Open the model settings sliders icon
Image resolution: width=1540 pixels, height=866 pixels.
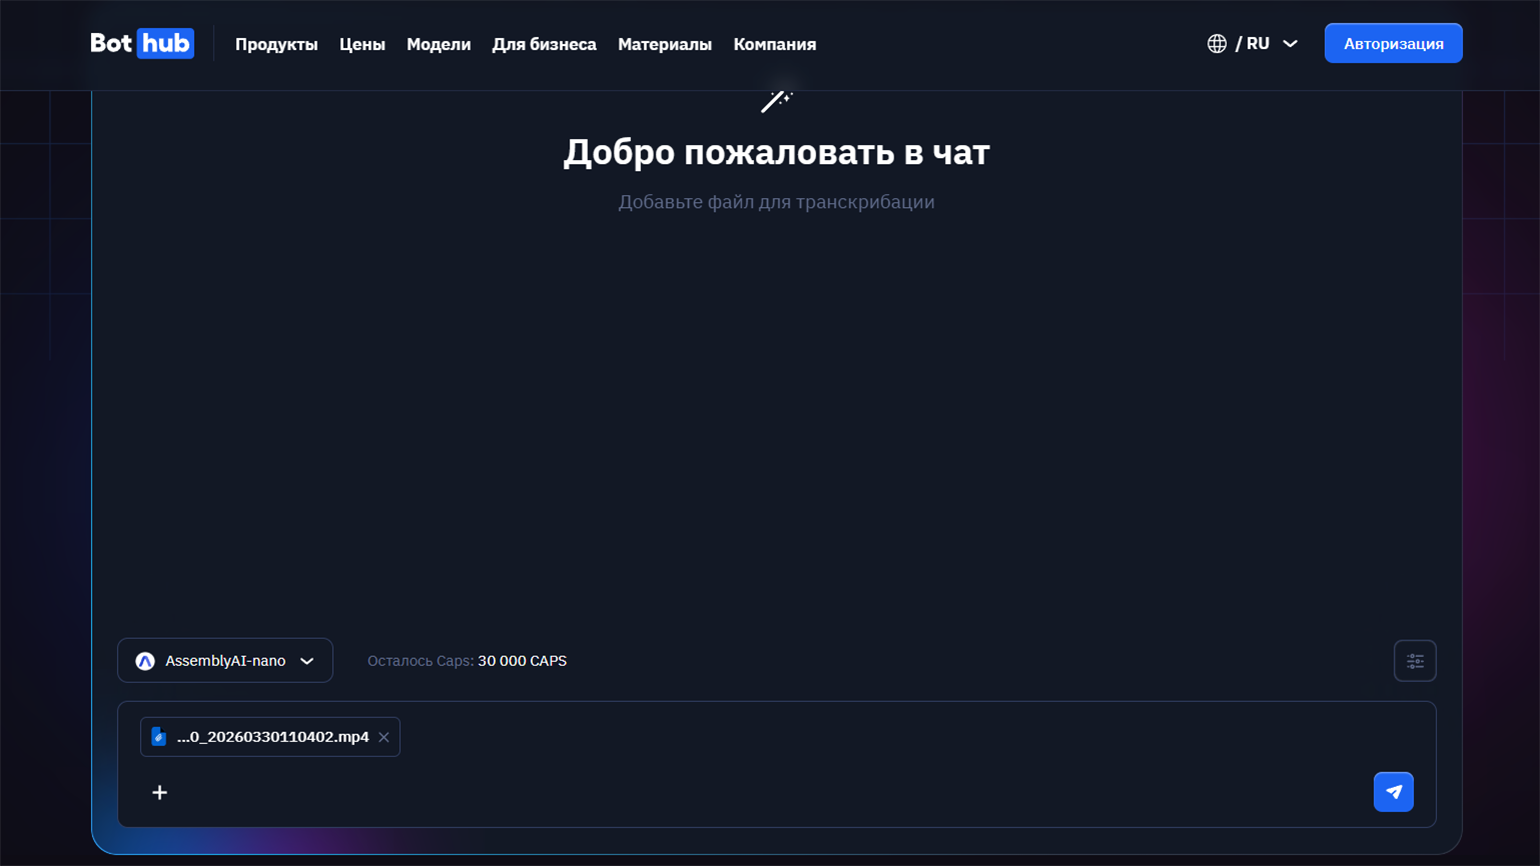[1414, 661]
